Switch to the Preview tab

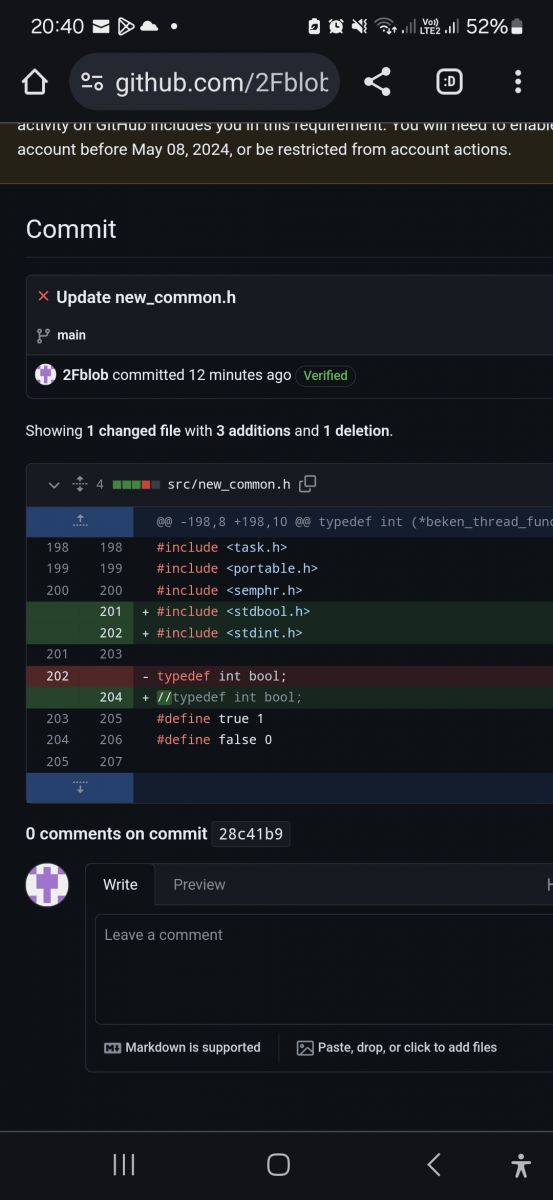(199, 884)
